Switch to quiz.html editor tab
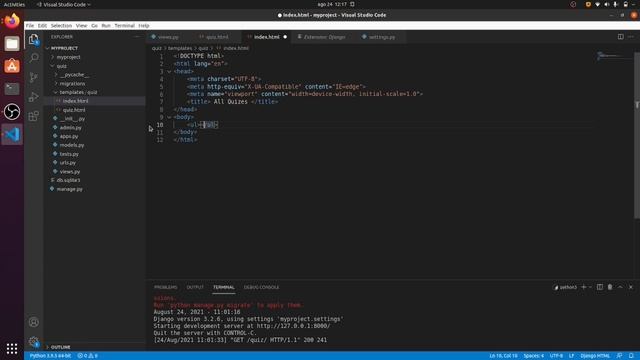 coord(217,37)
